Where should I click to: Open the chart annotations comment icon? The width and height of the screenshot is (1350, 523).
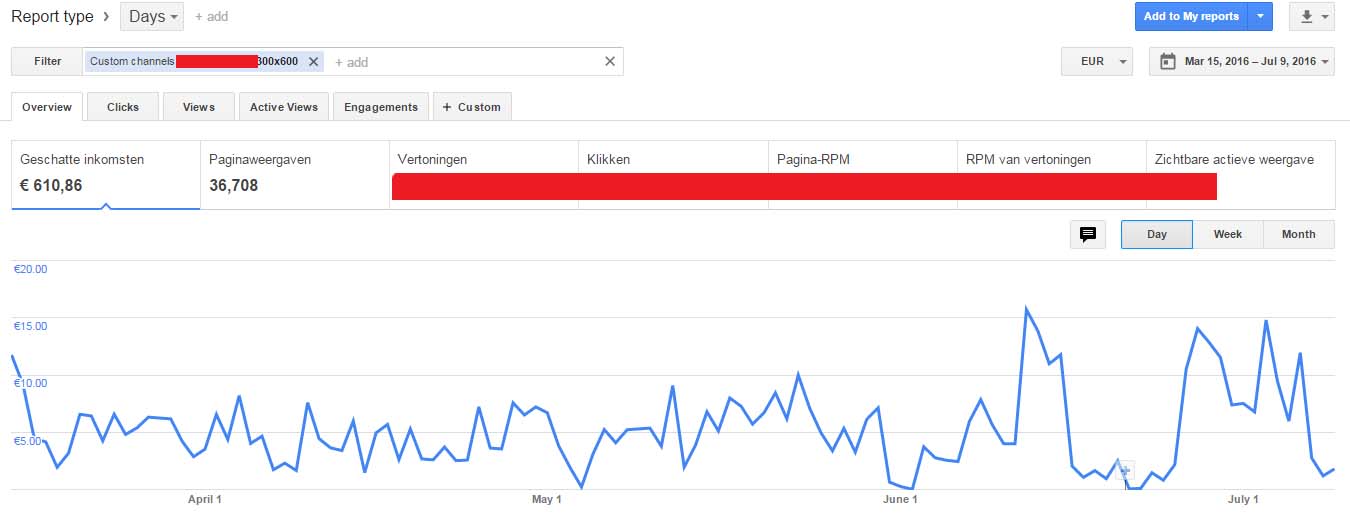pyautogui.click(x=1088, y=234)
